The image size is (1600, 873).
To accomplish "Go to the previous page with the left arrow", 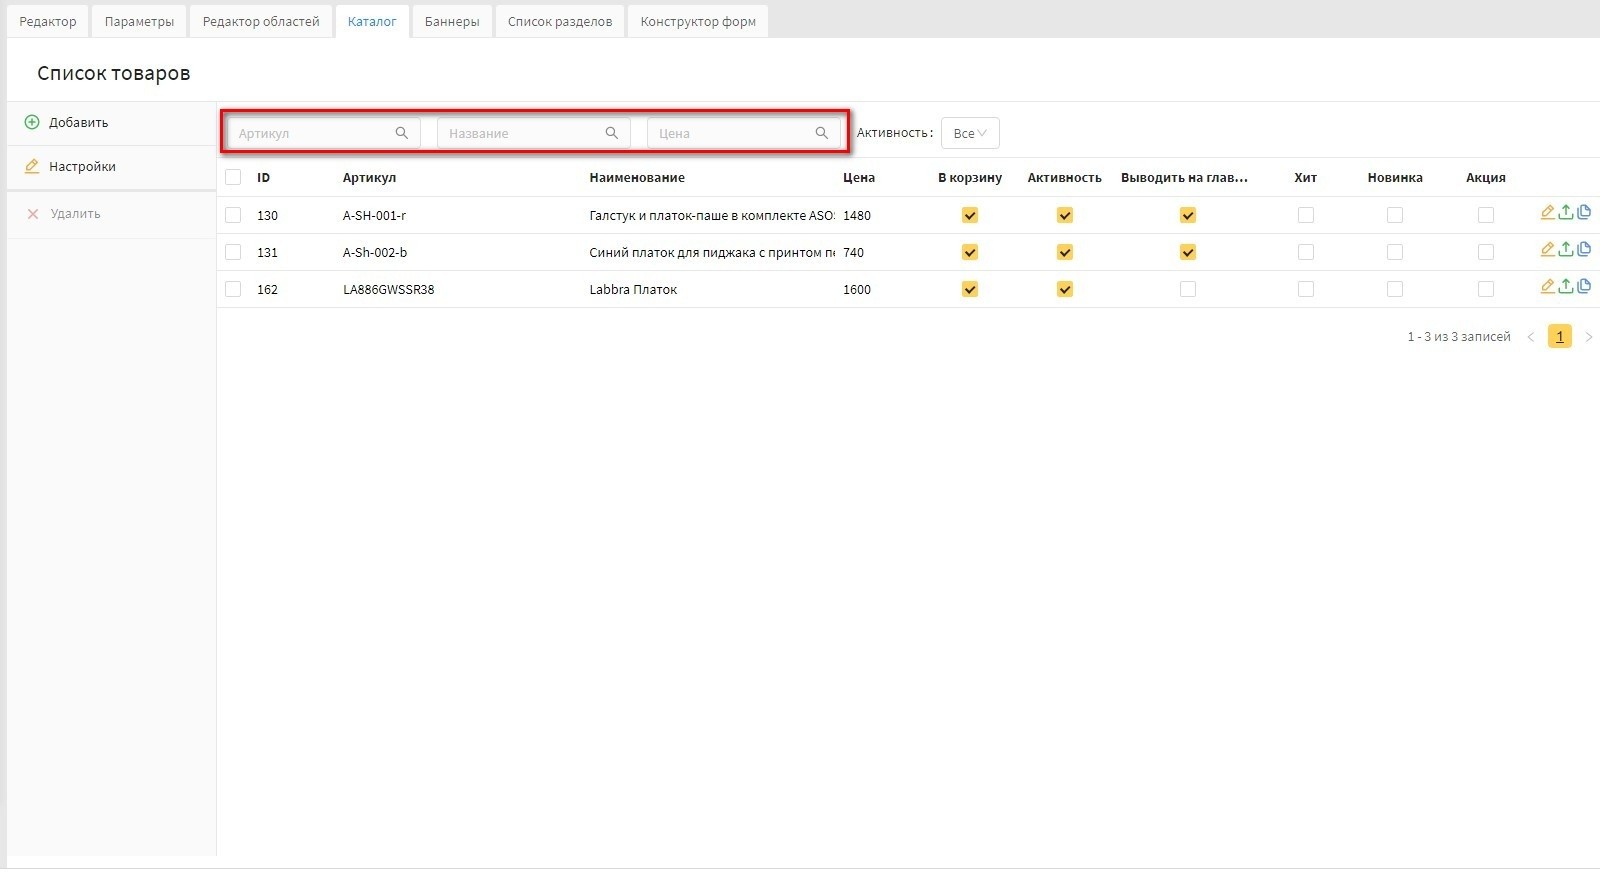I will (1530, 337).
